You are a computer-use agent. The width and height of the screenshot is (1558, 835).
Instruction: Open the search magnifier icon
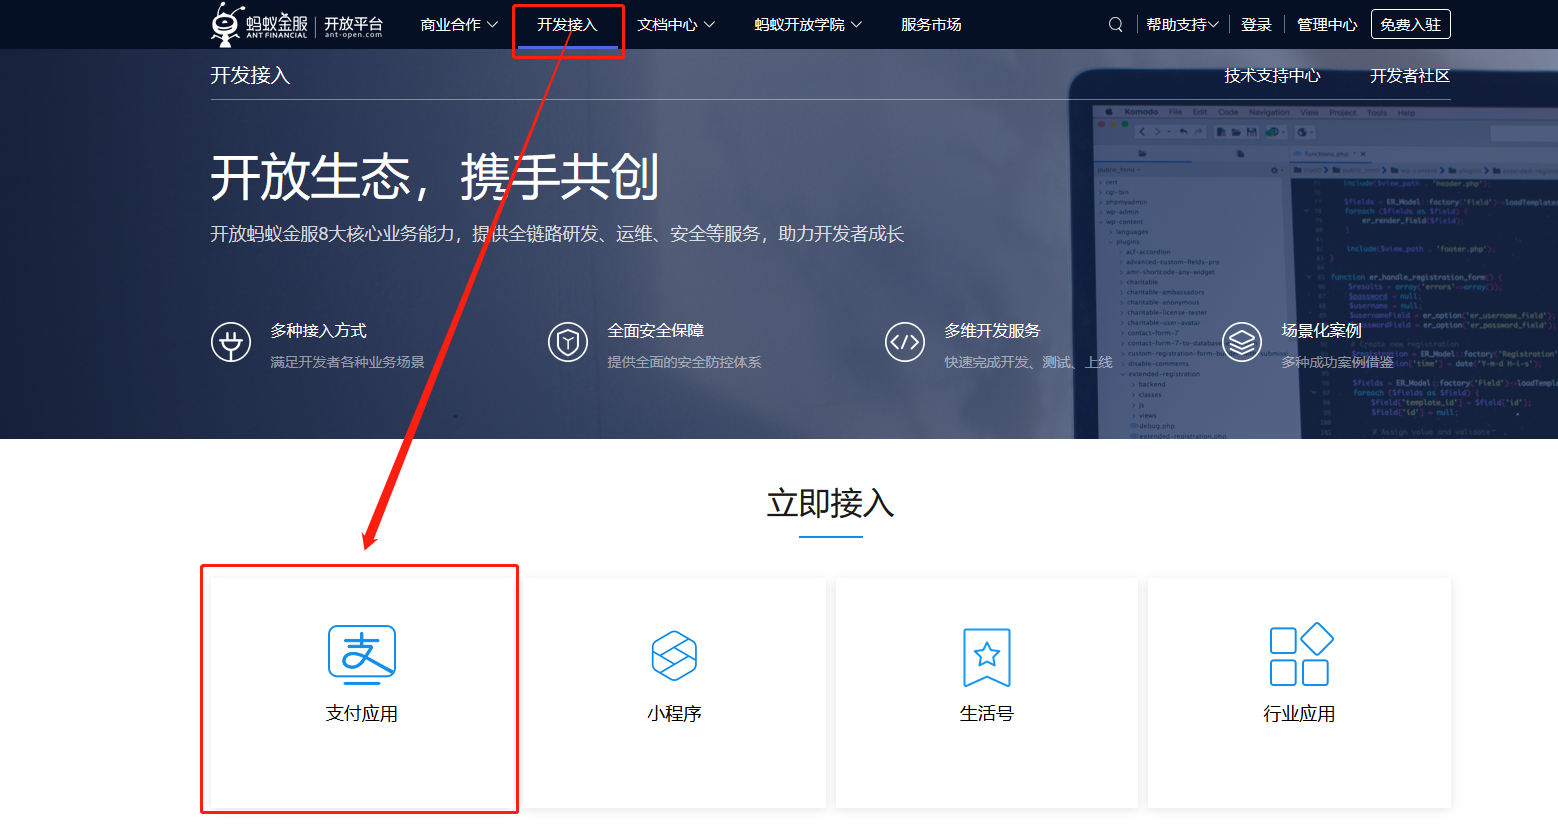(x=1115, y=25)
